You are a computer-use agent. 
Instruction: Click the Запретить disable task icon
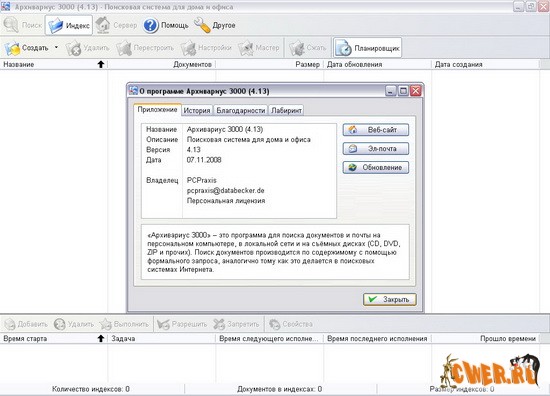219,324
